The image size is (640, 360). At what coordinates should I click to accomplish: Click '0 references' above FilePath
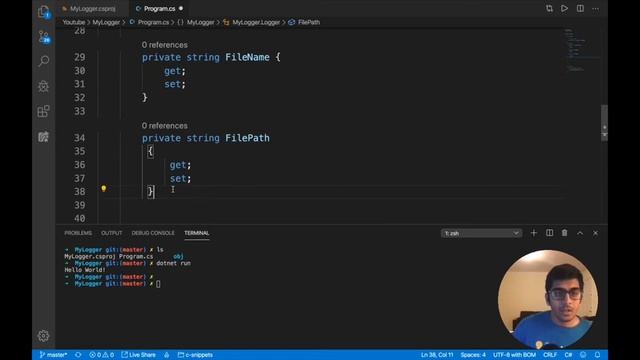164,126
